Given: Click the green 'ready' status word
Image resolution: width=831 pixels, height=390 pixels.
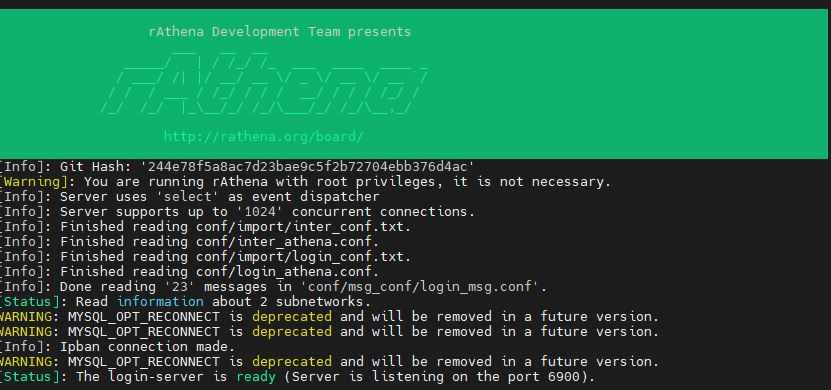Looking at the screenshot, I should click(256, 377).
